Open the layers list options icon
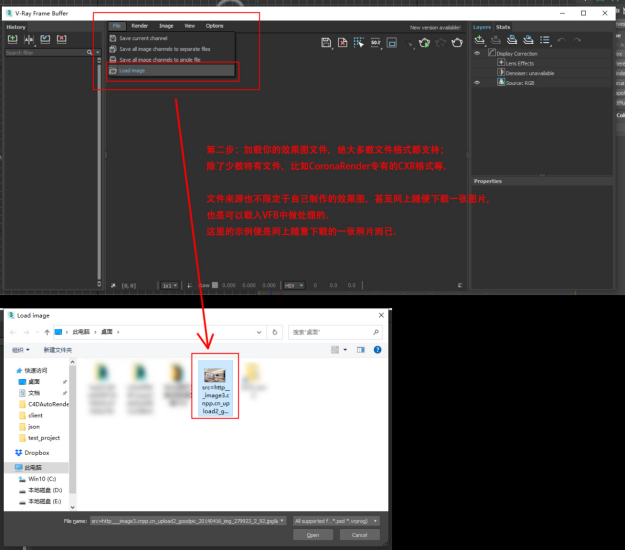 click(x=545, y=40)
